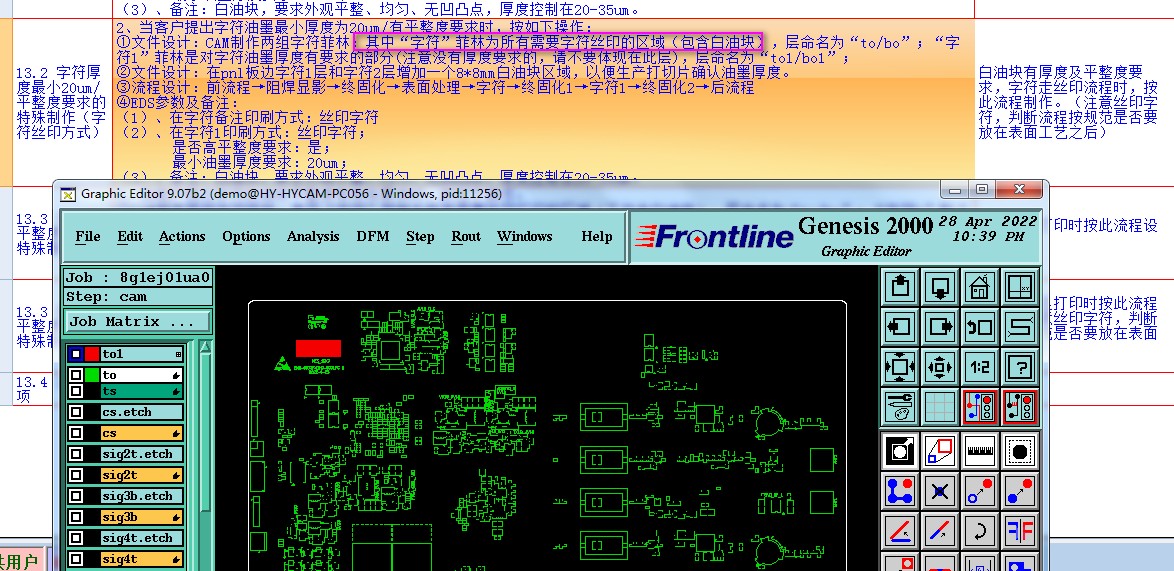The image size is (1174, 571).
Task: Click the Step: cam field
Action: tap(138, 296)
